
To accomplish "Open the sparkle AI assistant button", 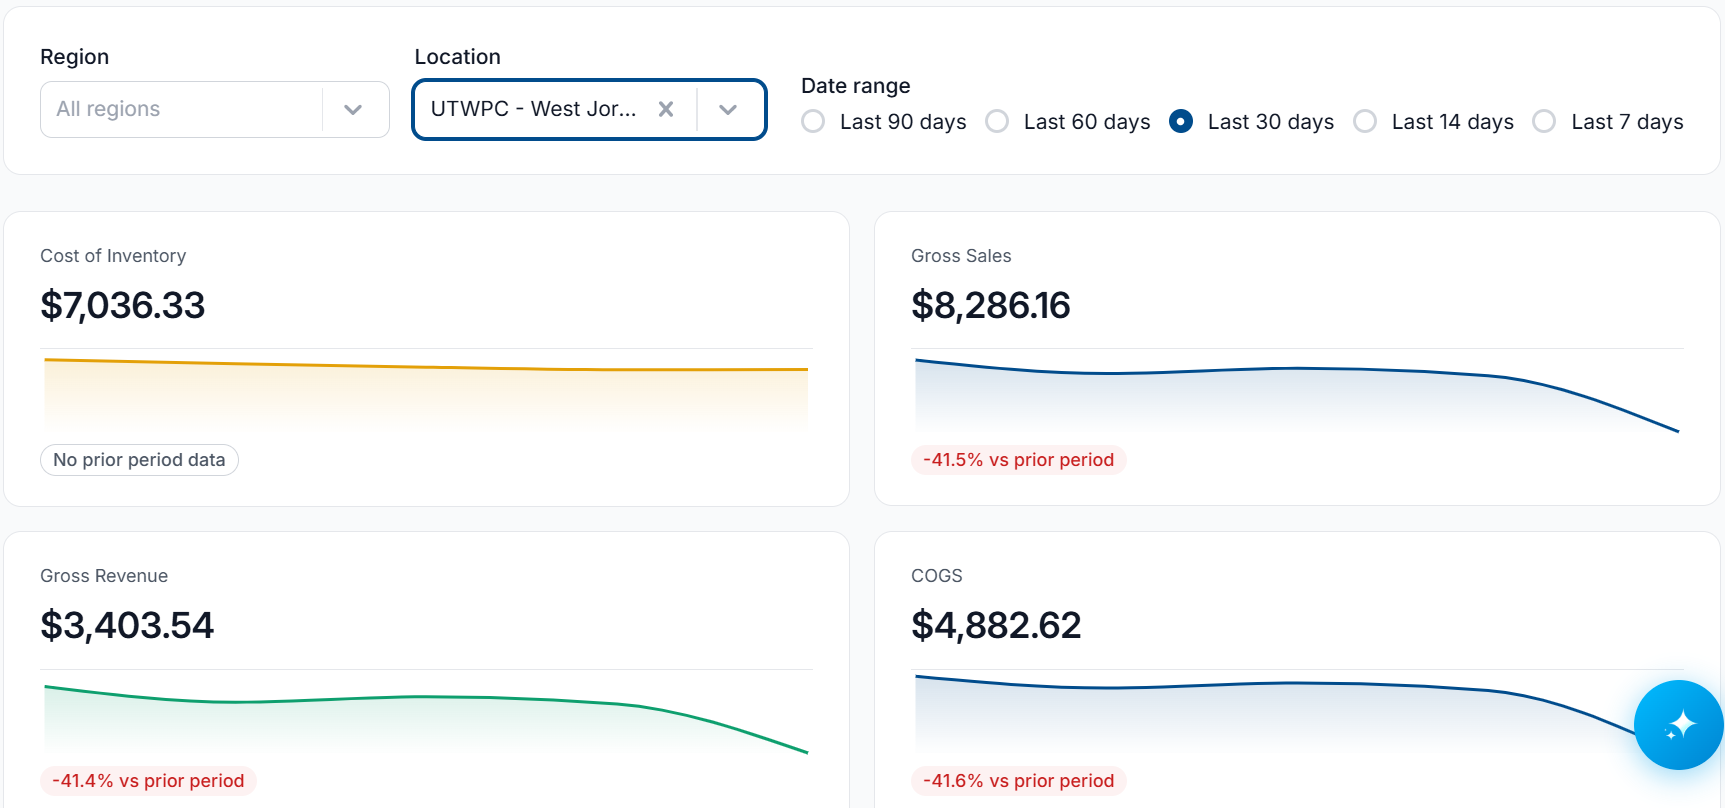I will [1678, 725].
